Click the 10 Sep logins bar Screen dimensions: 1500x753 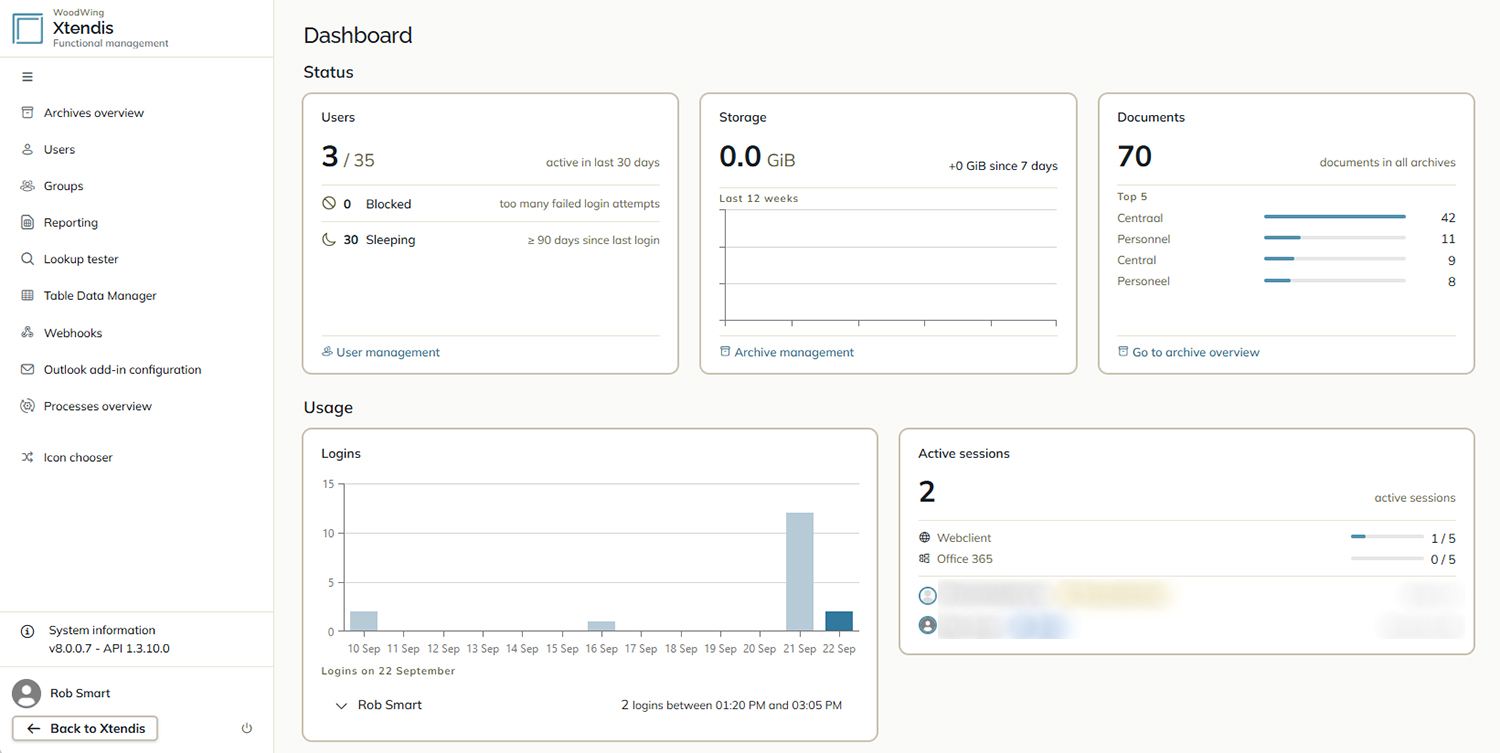[364, 621]
